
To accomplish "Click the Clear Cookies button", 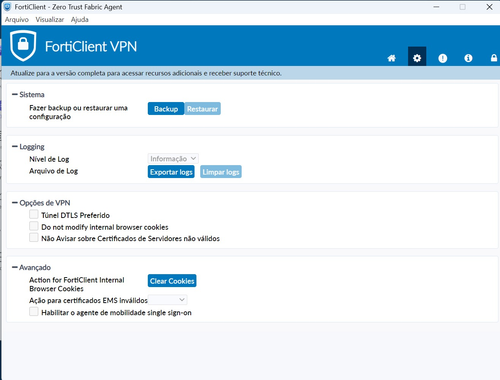I will click(172, 281).
